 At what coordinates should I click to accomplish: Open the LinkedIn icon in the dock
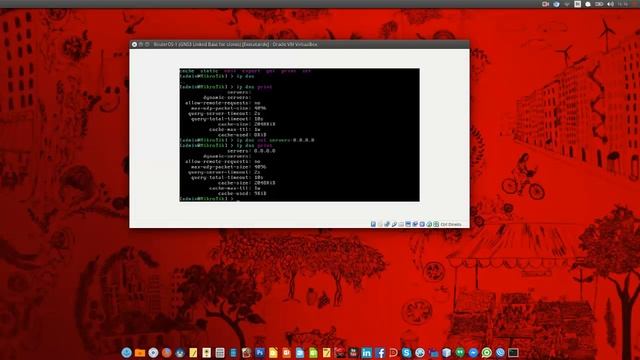pyautogui.click(x=367, y=353)
